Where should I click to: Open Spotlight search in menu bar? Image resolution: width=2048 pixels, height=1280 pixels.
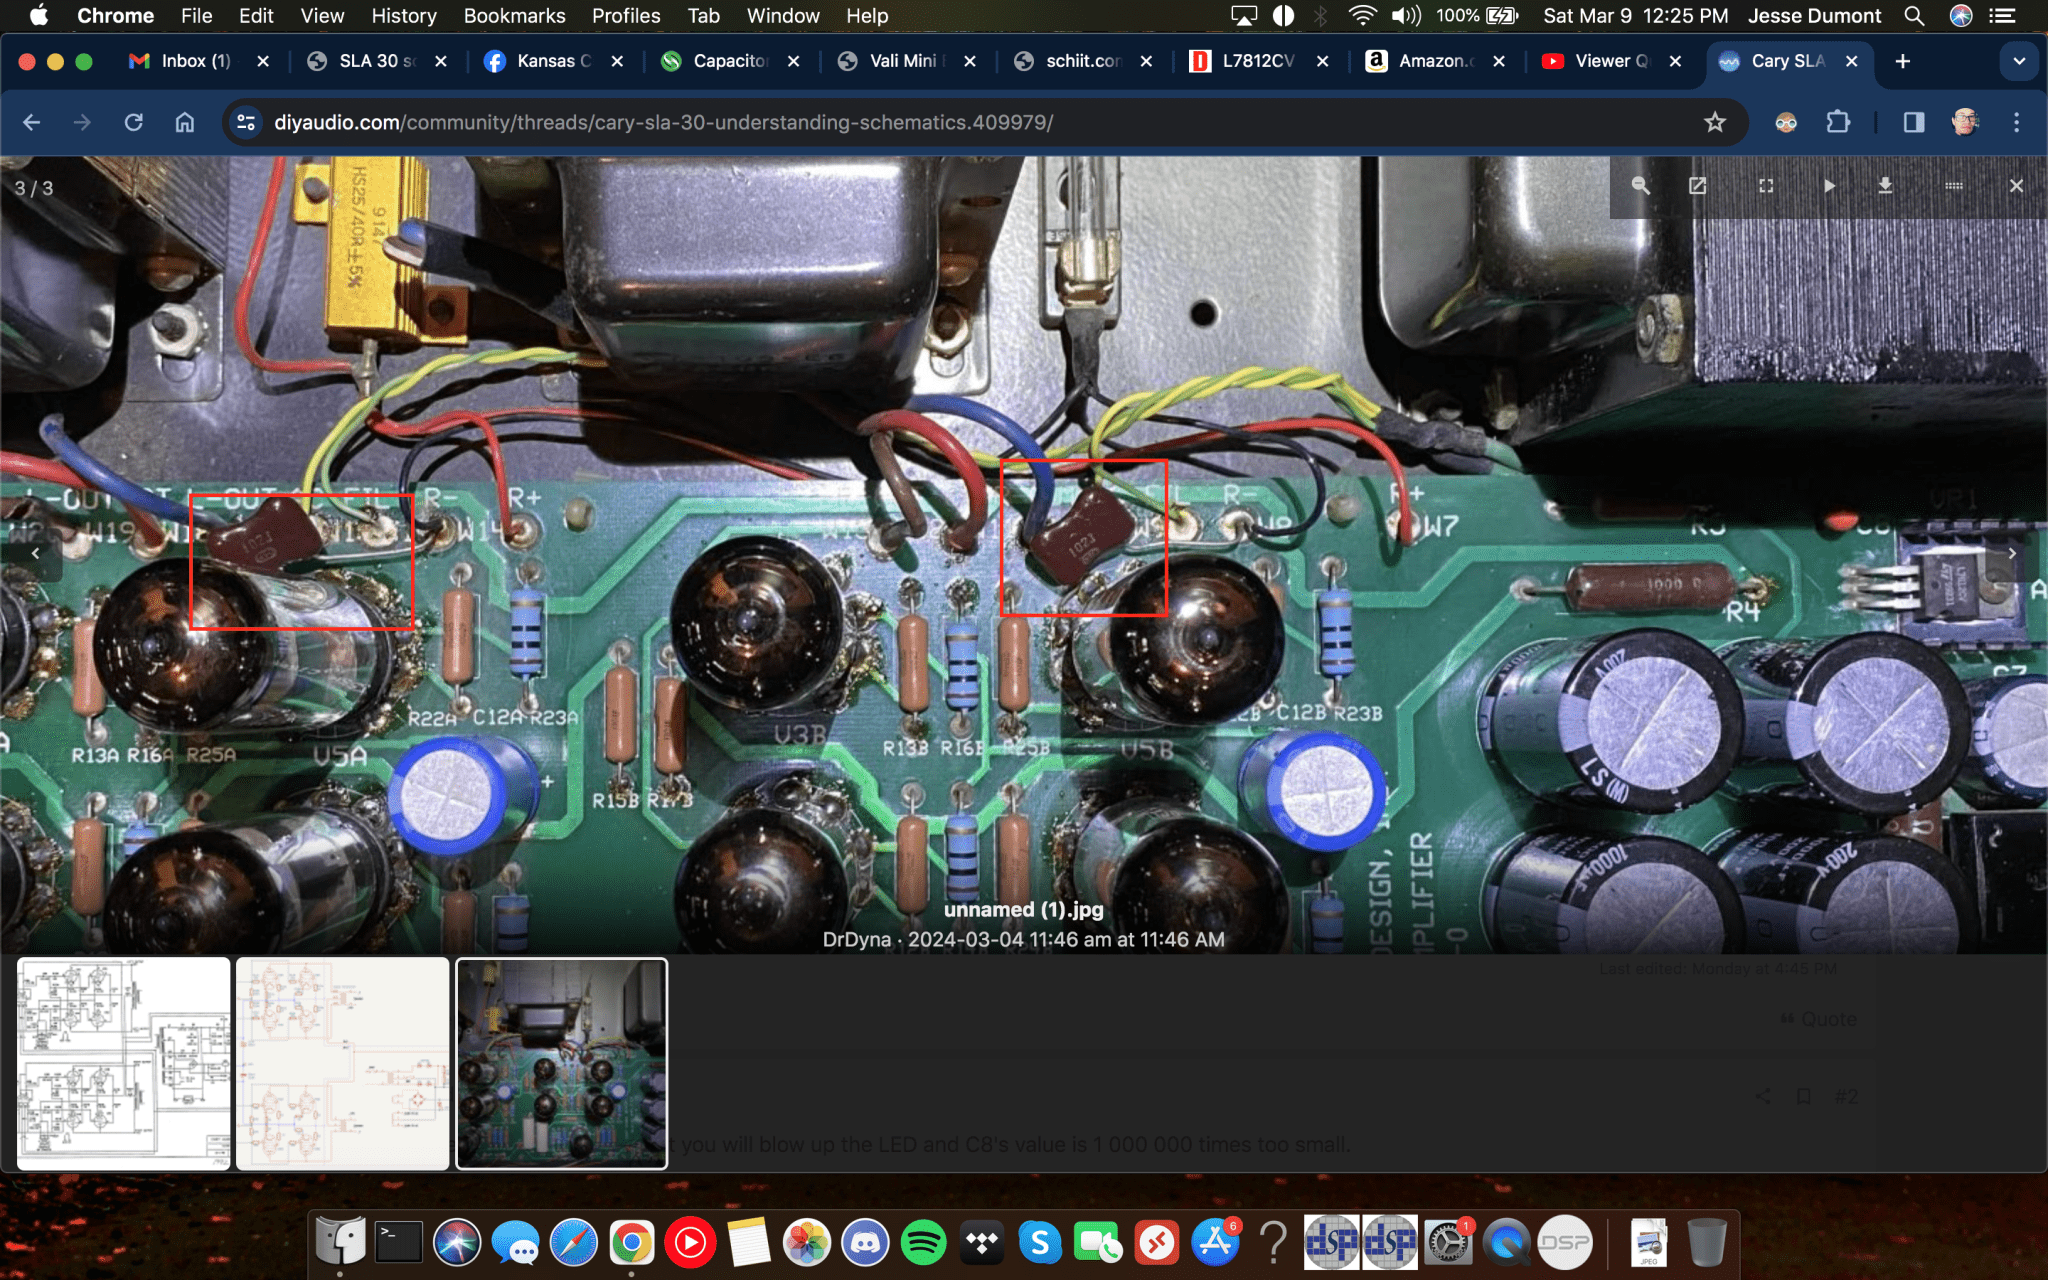pyautogui.click(x=1913, y=16)
